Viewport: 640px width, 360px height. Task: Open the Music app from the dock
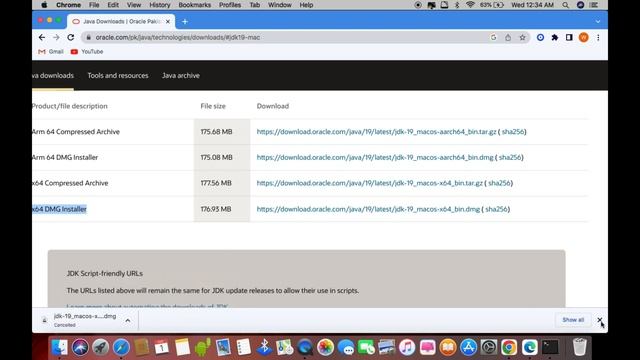click(x=407, y=347)
